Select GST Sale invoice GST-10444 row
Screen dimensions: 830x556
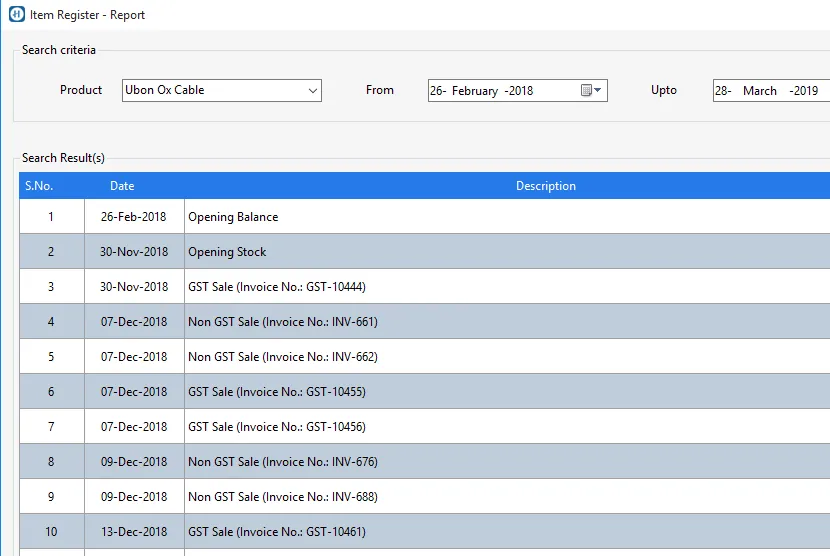point(277,287)
